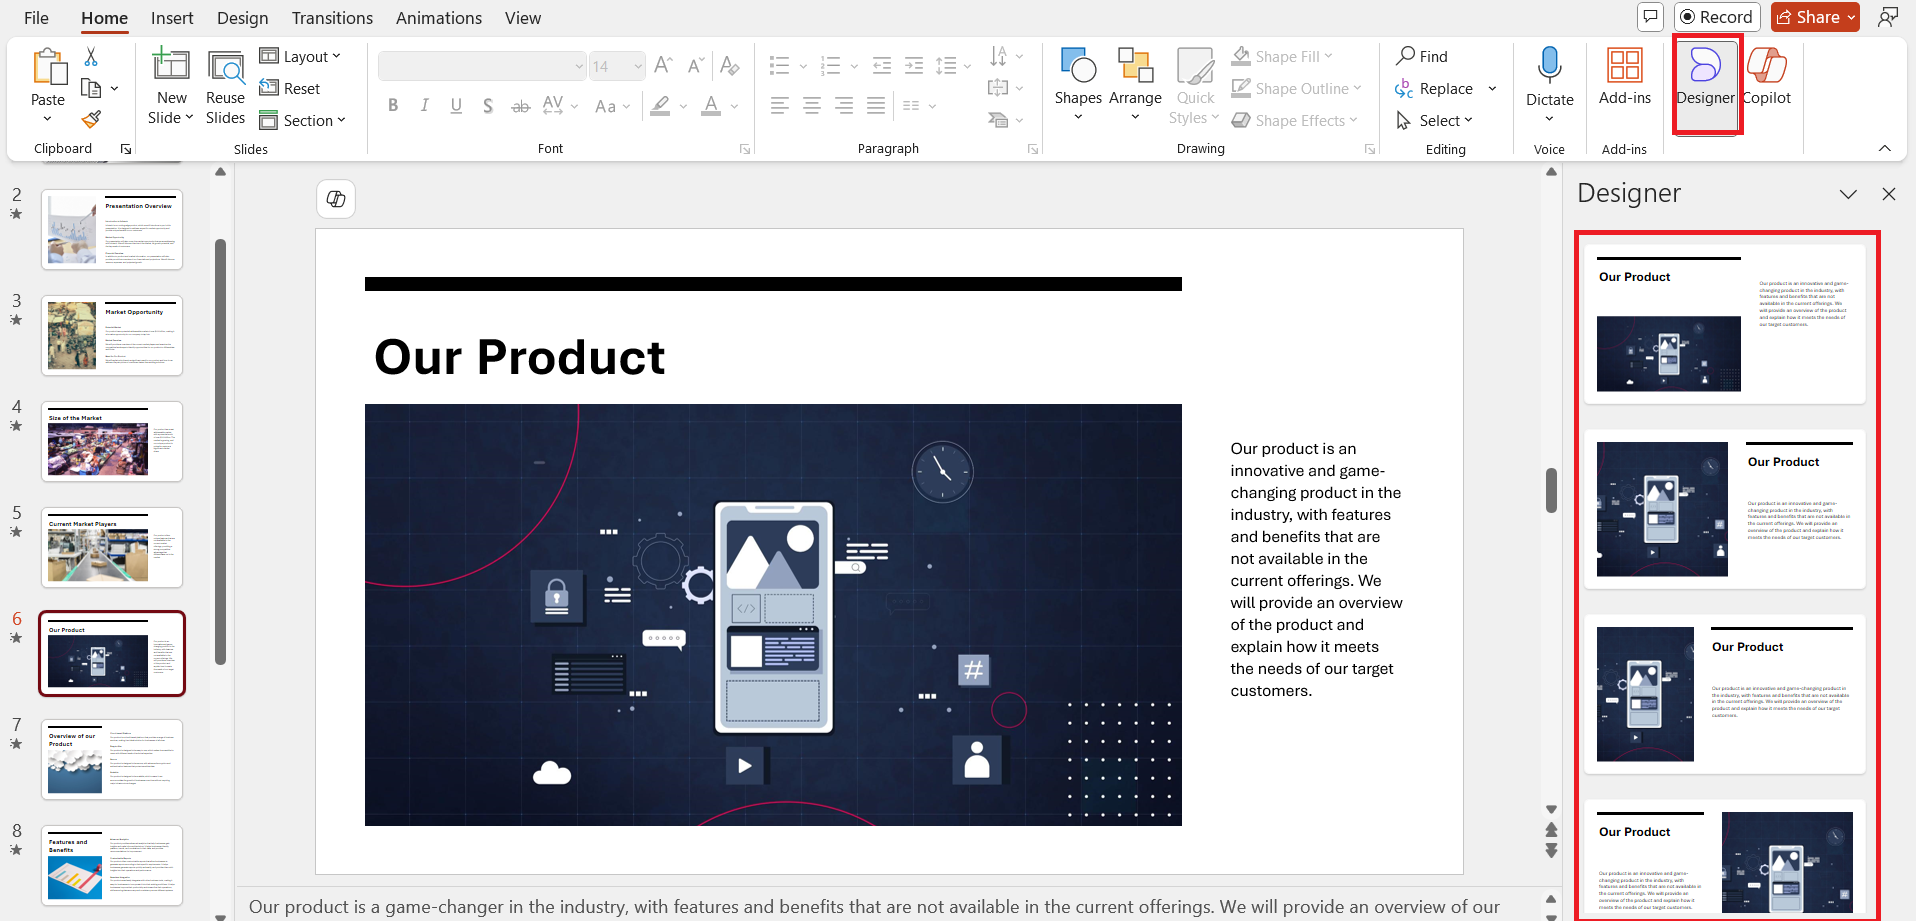Increase list indent level
The width and height of the screenshot is (1916, 921).
point(914,66)
